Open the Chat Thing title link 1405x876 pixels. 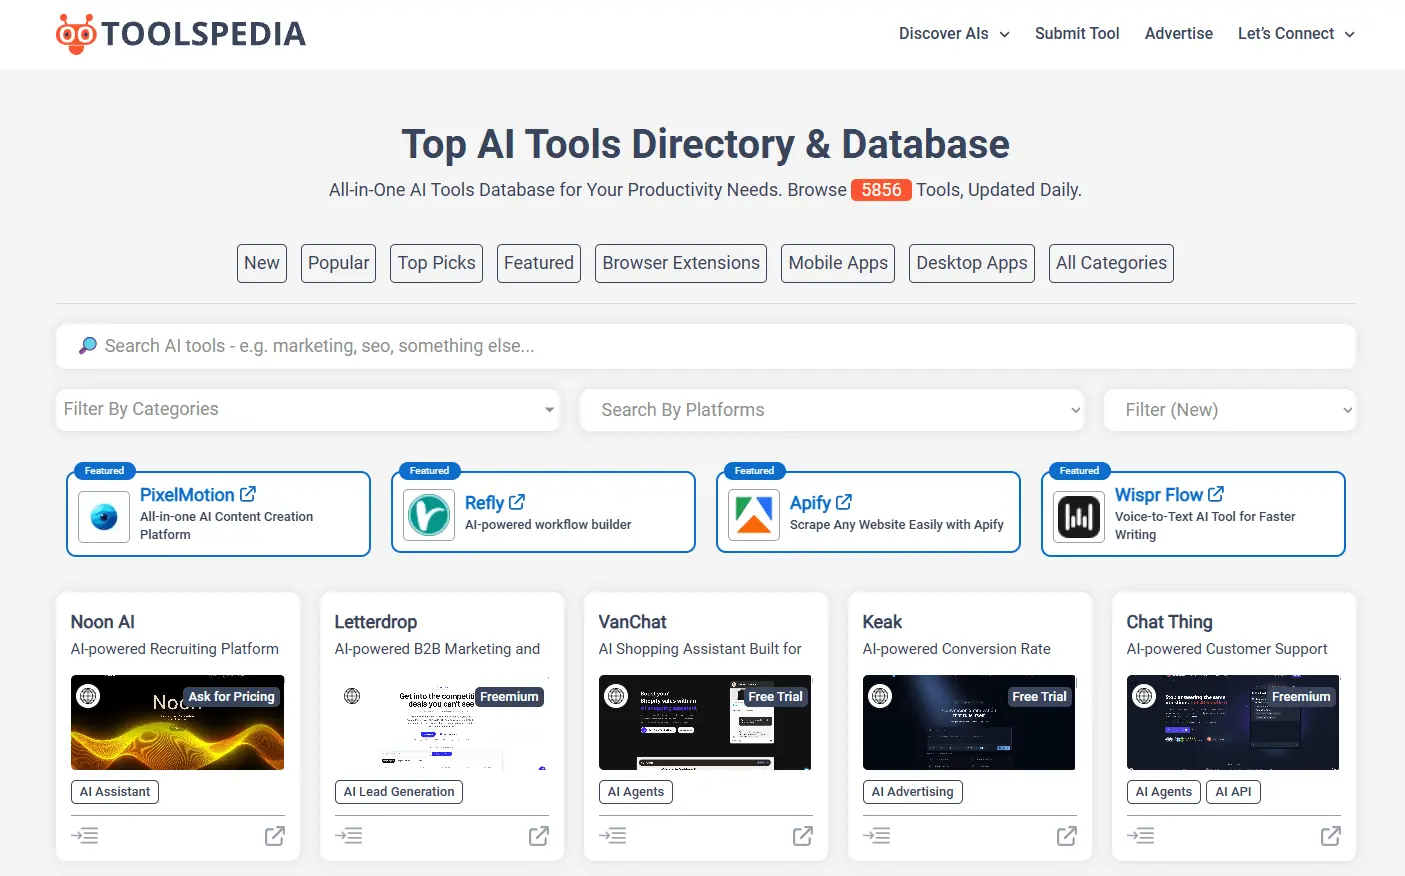(1170, 622)
